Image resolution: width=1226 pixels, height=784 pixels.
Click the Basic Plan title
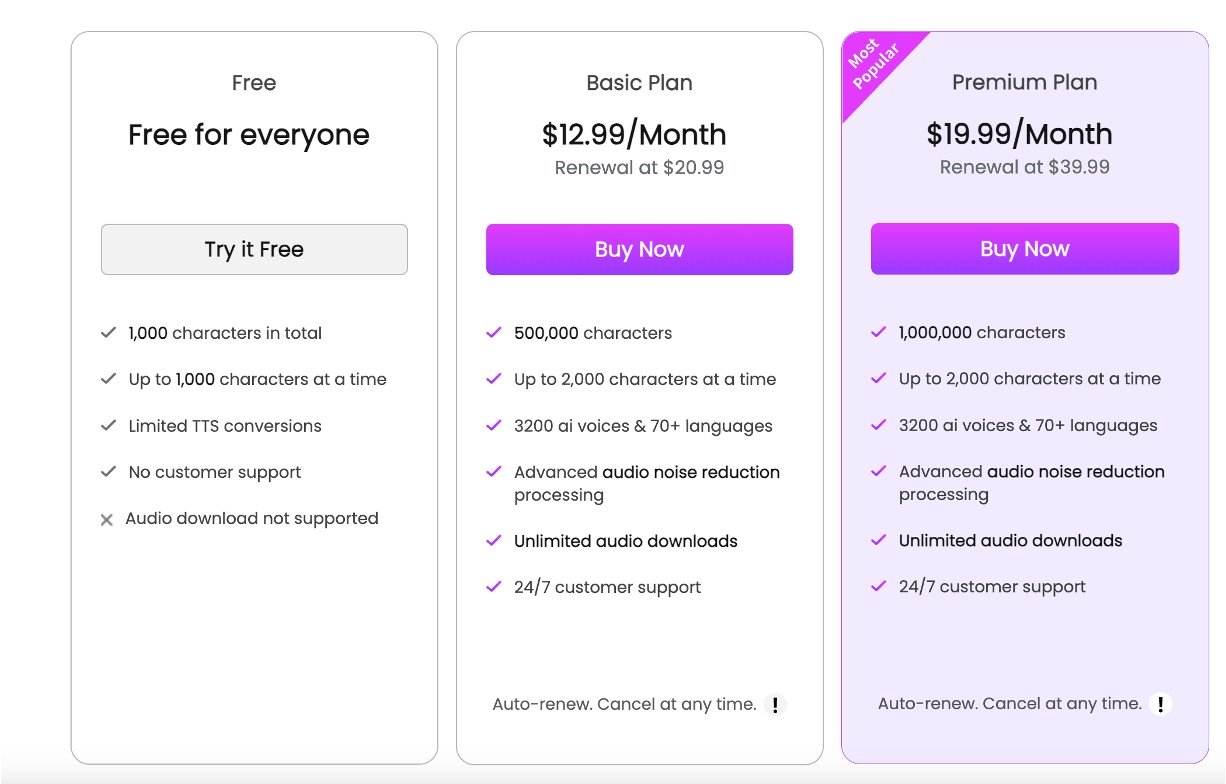point(639,83)
